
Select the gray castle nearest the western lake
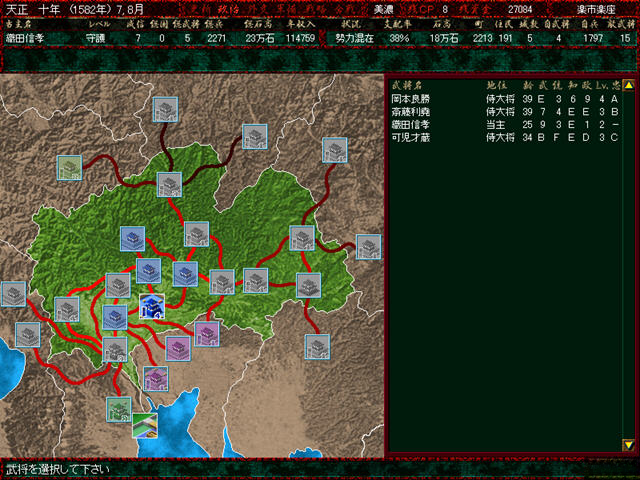28,335
